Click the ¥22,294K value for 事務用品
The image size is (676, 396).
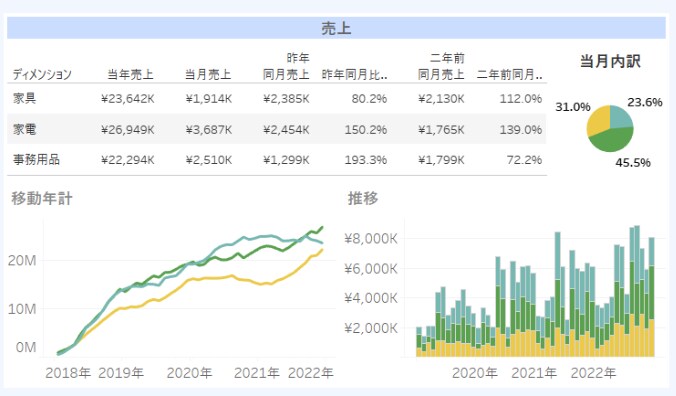click(128, 160)
